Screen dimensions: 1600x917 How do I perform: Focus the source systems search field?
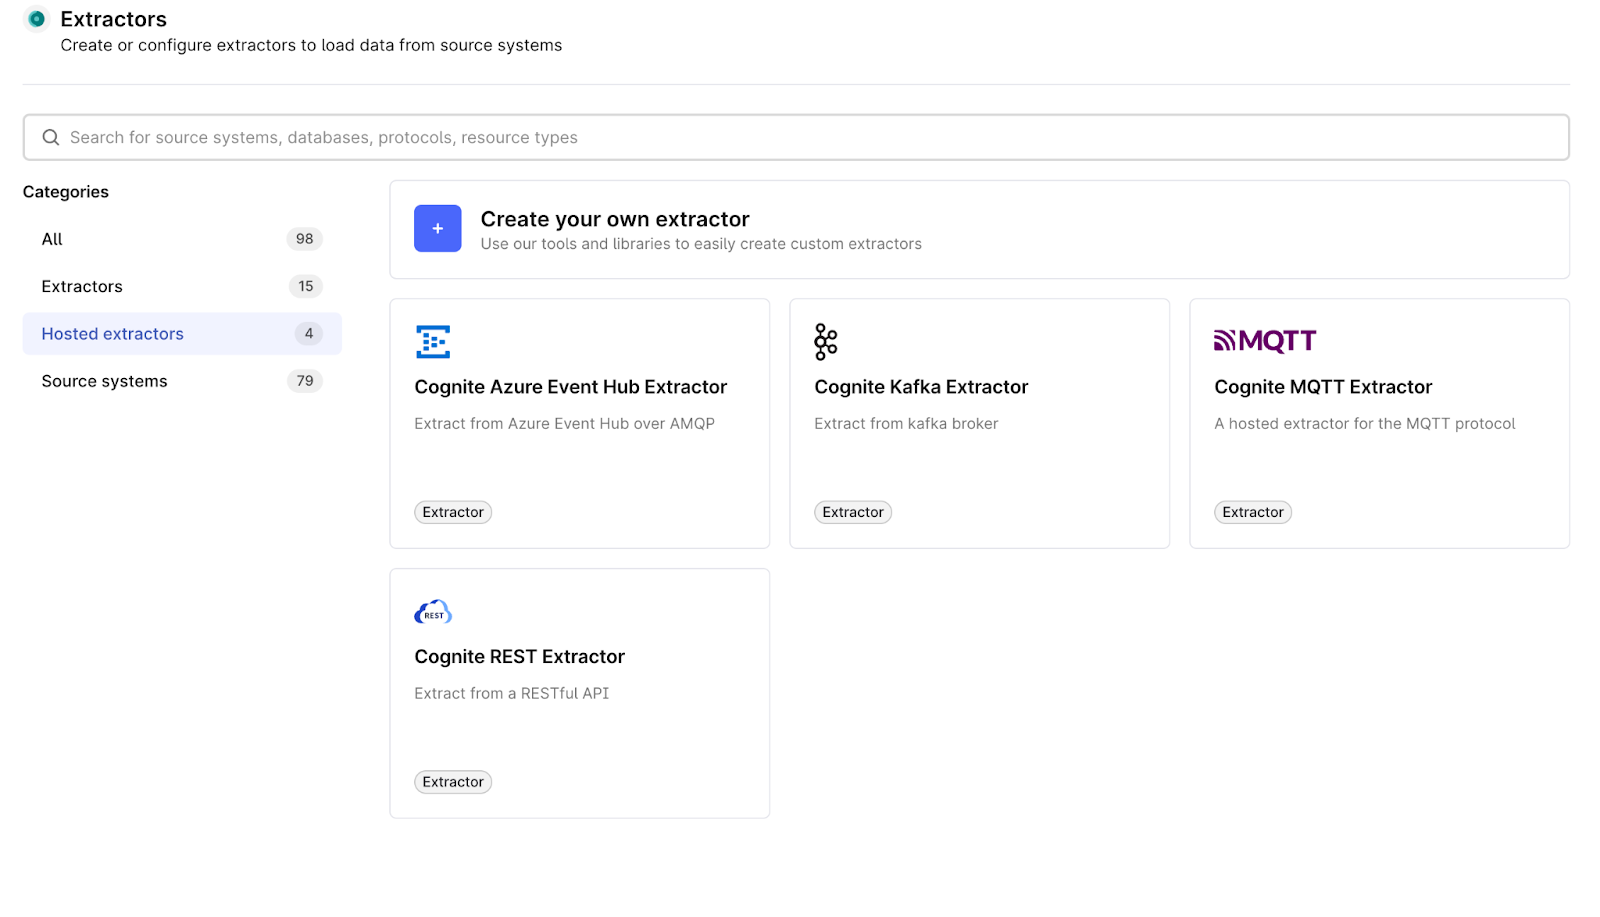(796, 137)
